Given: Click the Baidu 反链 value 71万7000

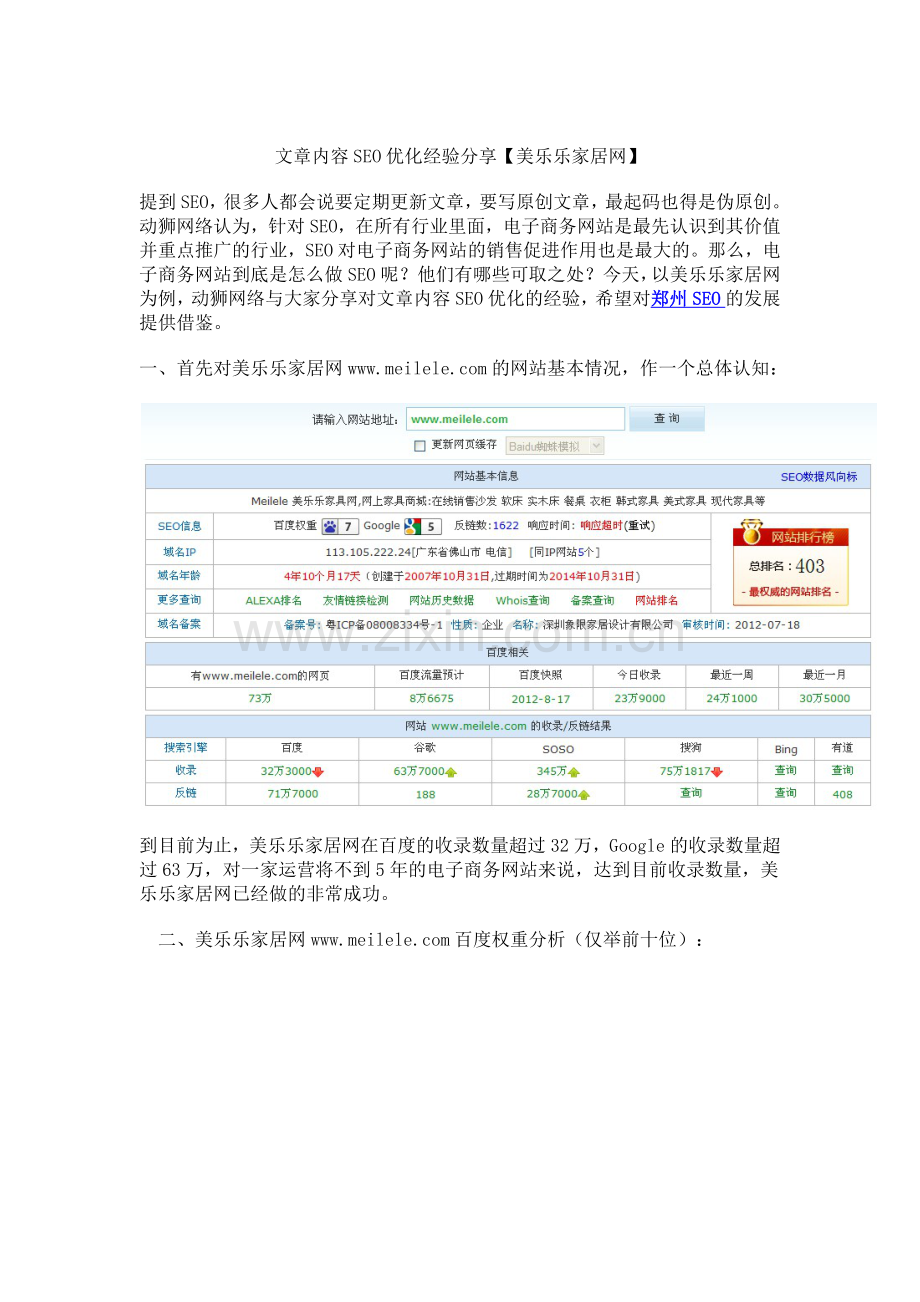Looking at the screenshot, I should 292,794.
